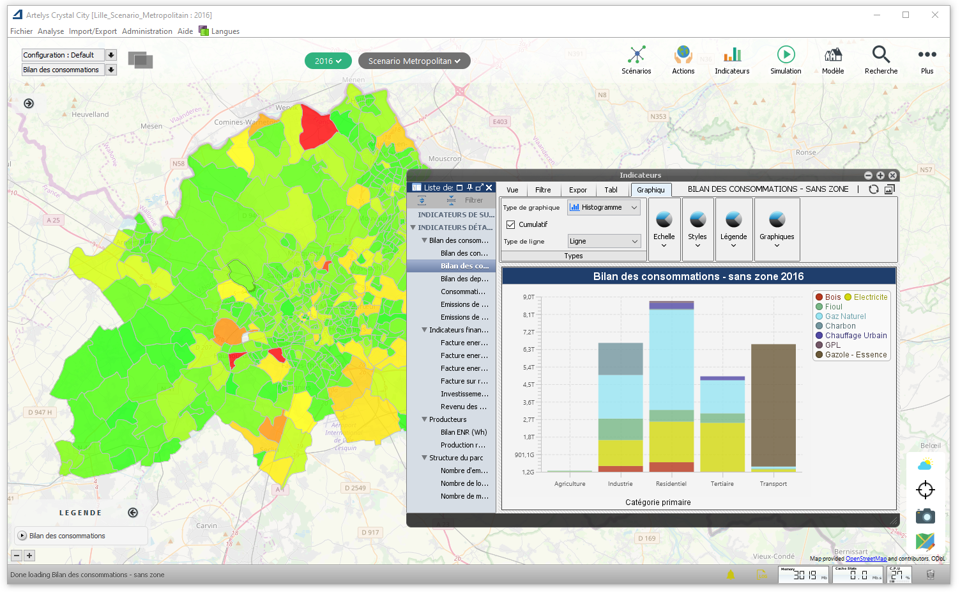Expand the Graphiques options
The width and height of the screenshot is (960, 592).
pyautogui.click(x=777, y=230)
